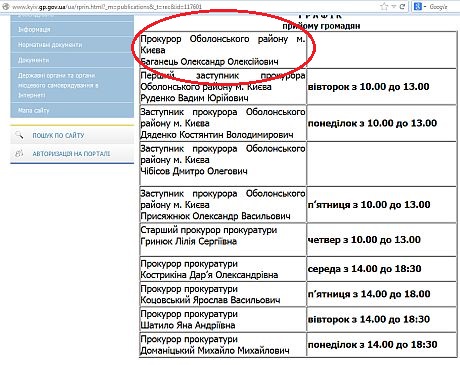The image size is (460, 365).
Task: Select the name Шатило Яна Андріївна
Action: tap(188, 325)
